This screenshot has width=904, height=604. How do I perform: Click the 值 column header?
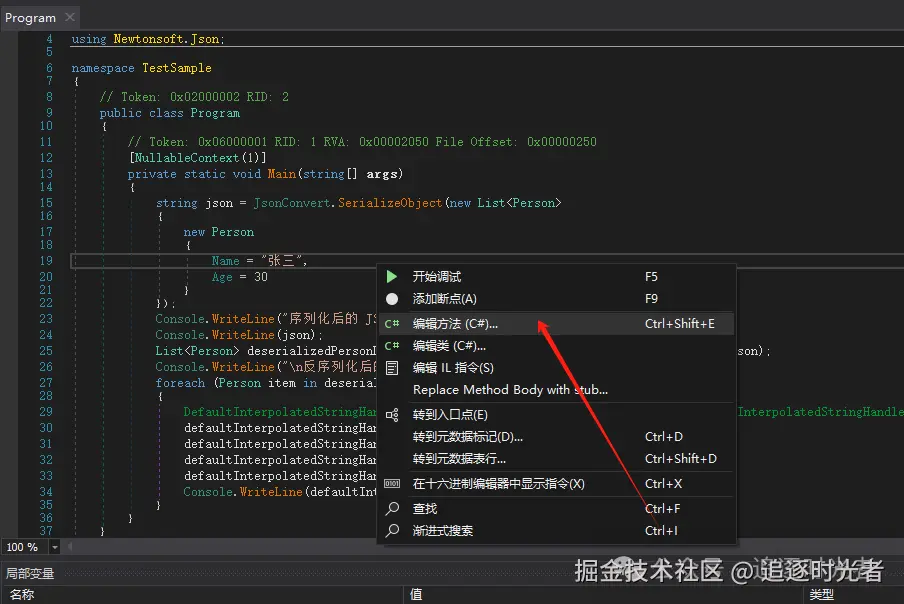(416, 594)
